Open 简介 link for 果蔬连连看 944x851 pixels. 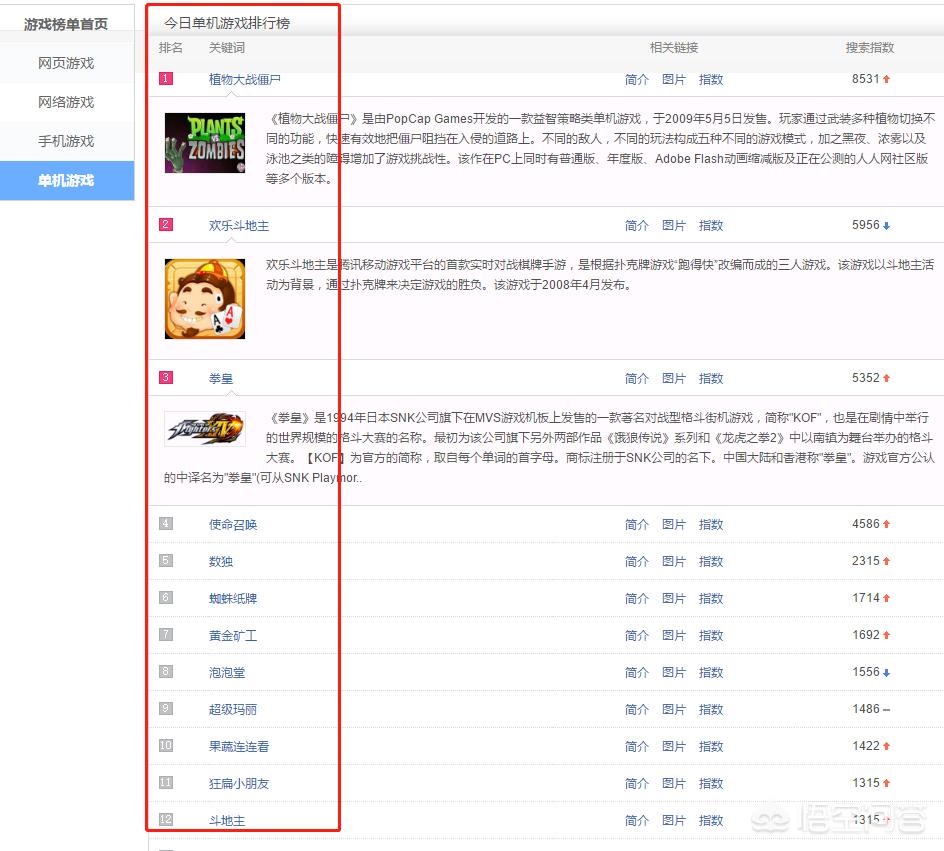click(636, 747)
